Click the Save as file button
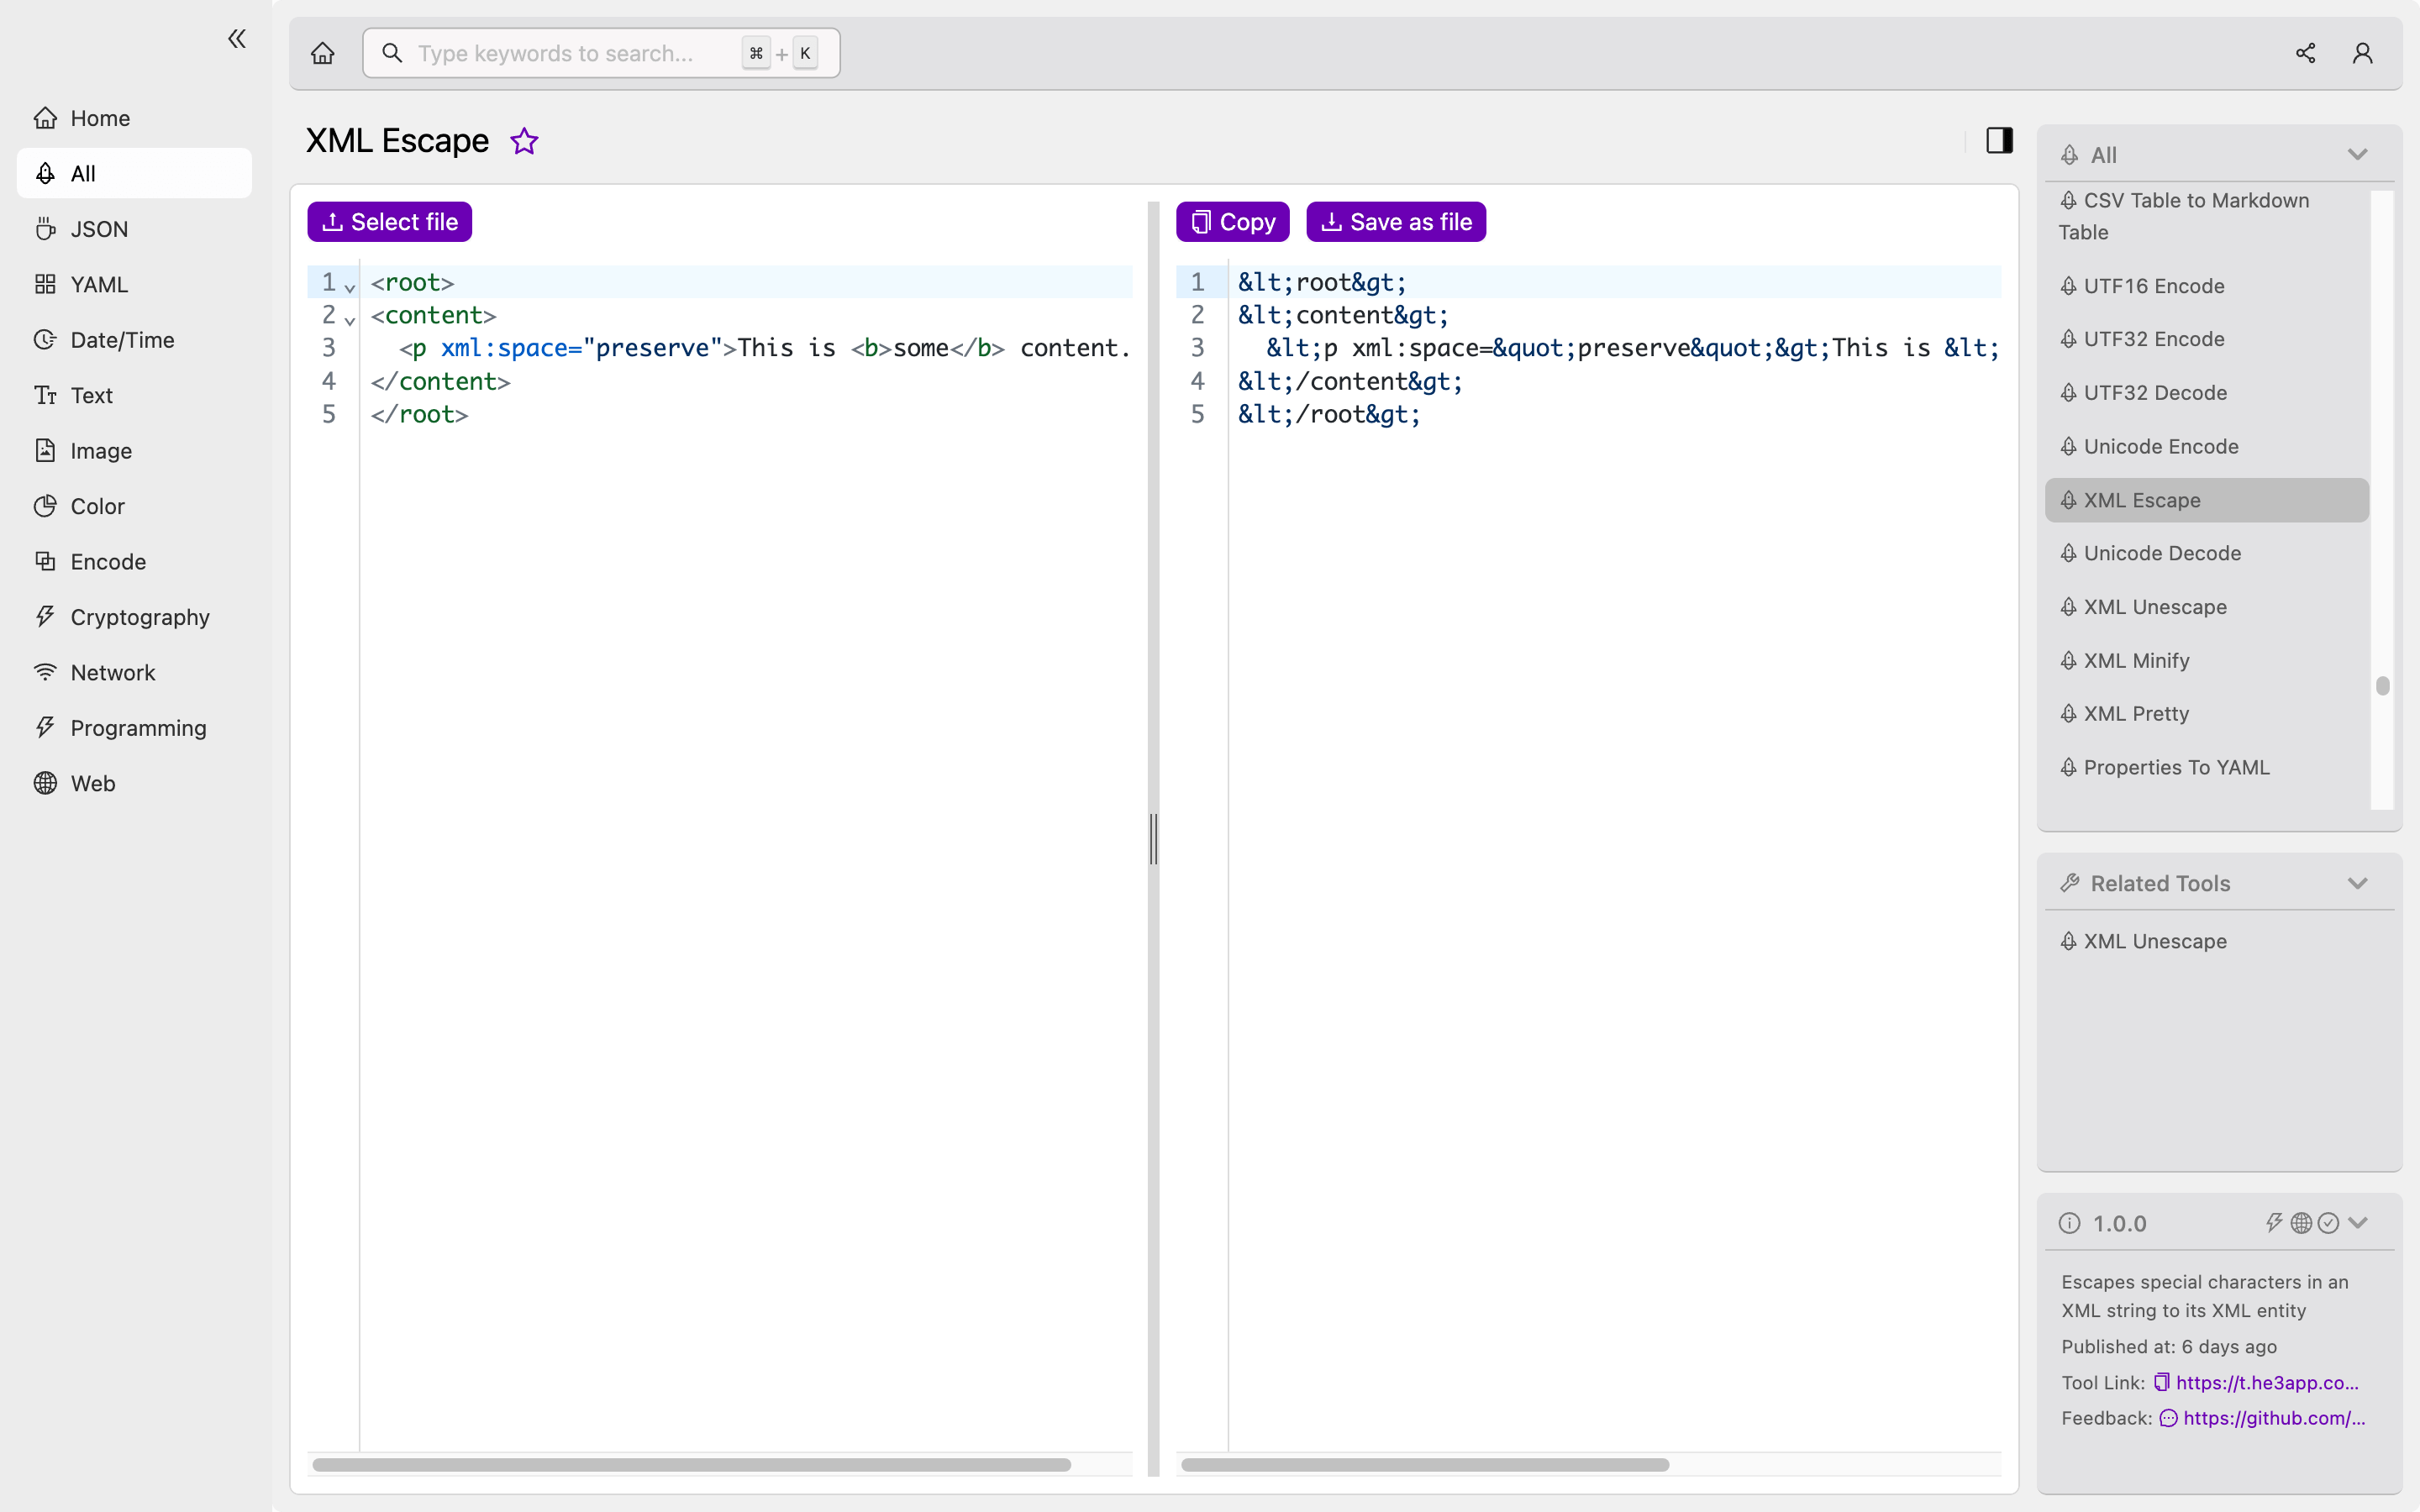The width and height of the screenshot is (2420, 1512). pos(1396,221)
